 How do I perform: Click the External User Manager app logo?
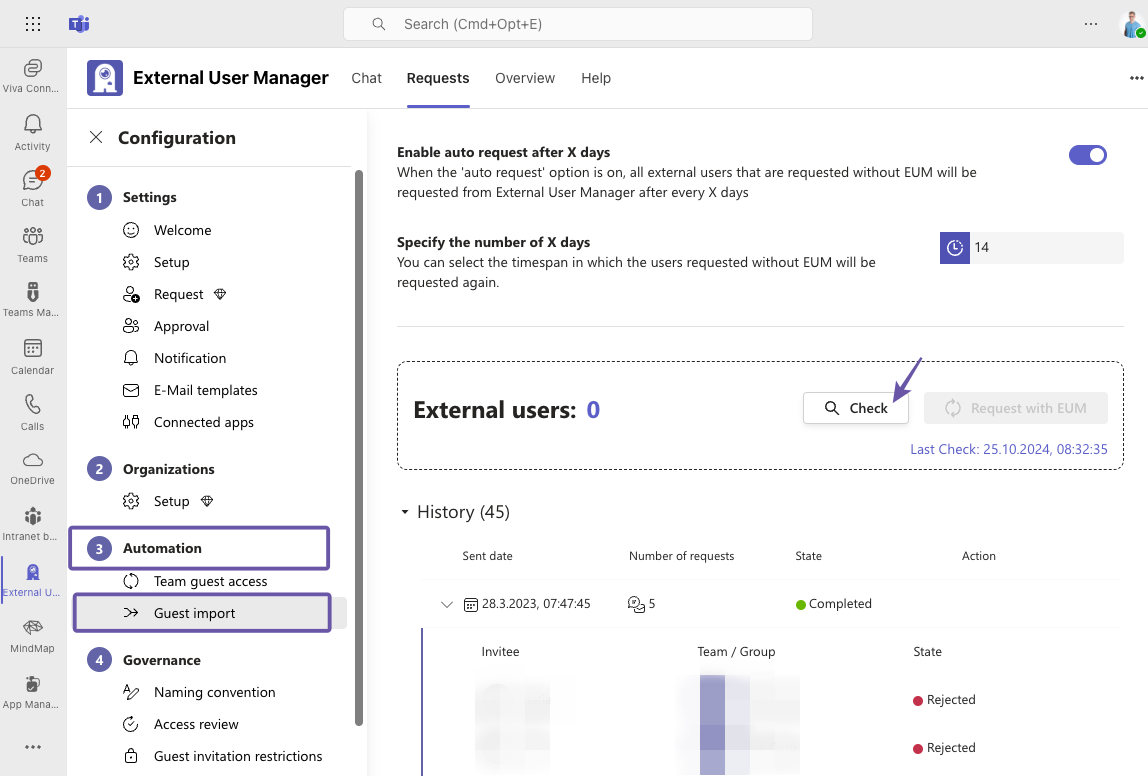click(x=105, y=78)
